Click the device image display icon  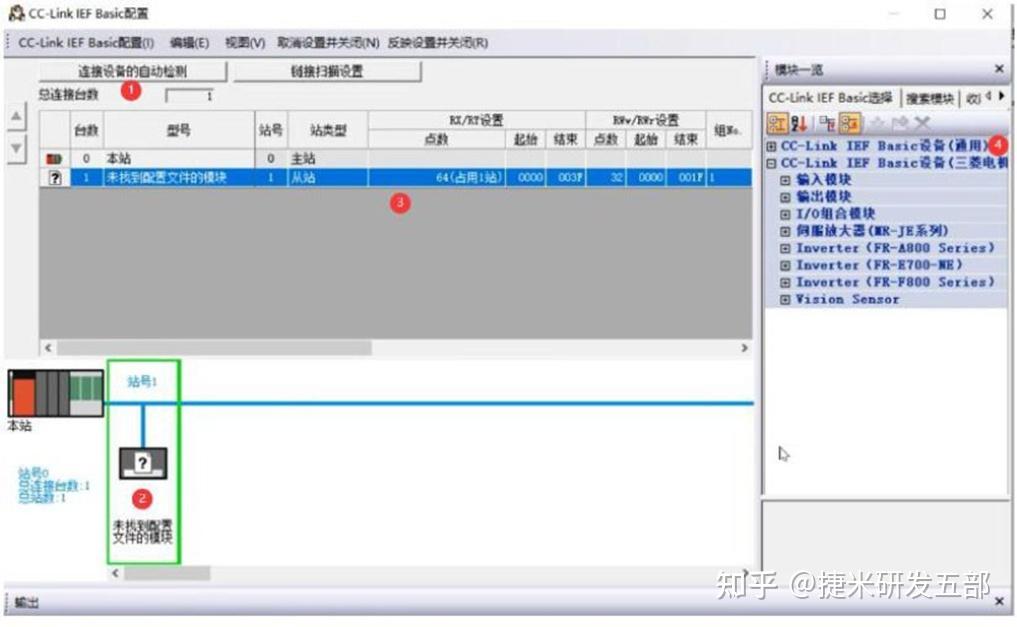(846, 122)
